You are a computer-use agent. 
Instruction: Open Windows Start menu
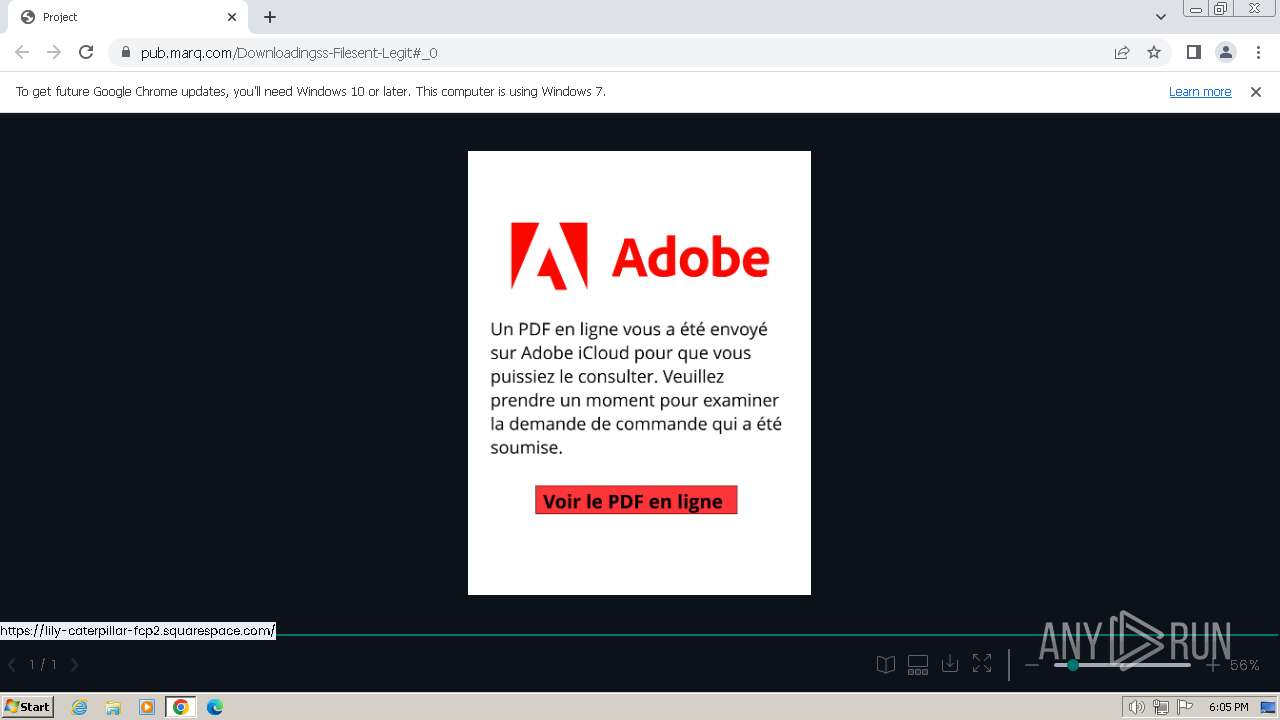click(x=28, y=706)
